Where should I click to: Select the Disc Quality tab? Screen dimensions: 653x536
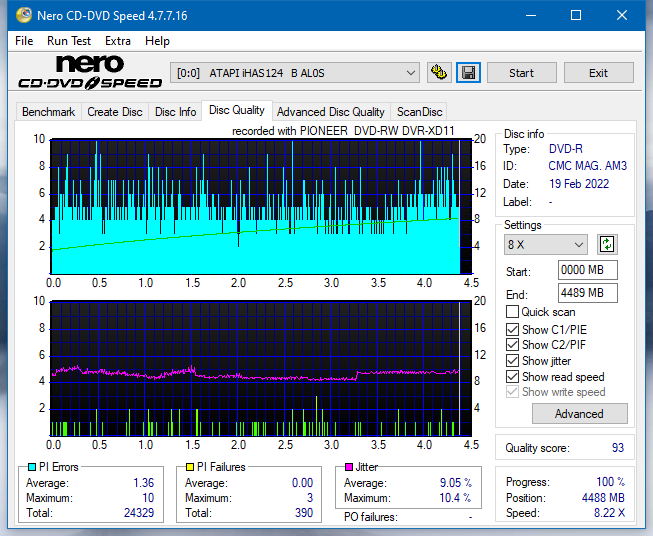(x=237, y=110)
